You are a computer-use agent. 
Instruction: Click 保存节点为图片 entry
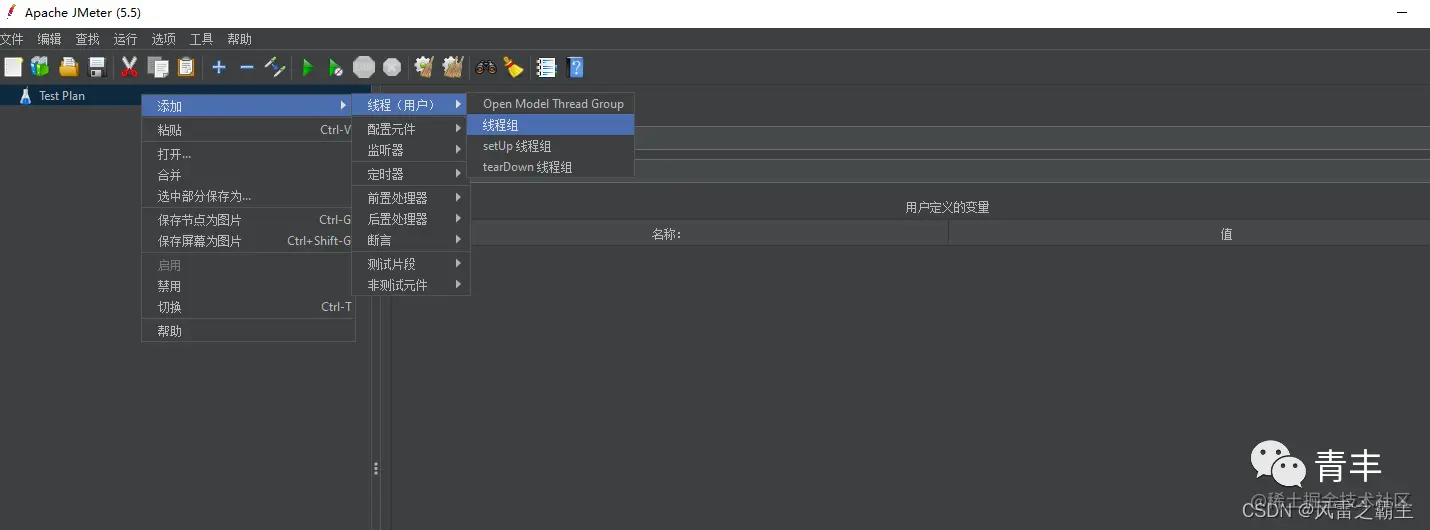[248, 220]
